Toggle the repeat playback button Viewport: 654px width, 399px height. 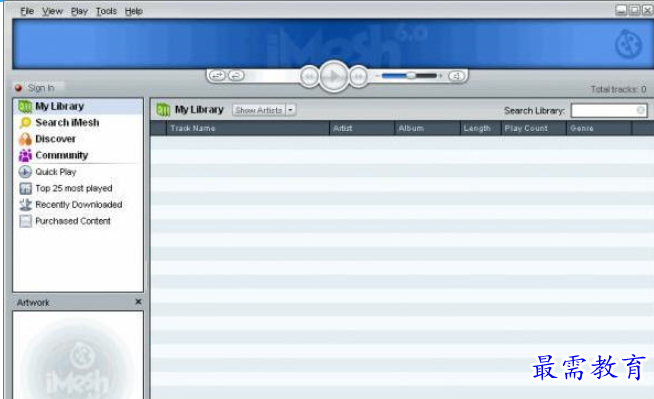pyautogui.click(x=236, y=75)
